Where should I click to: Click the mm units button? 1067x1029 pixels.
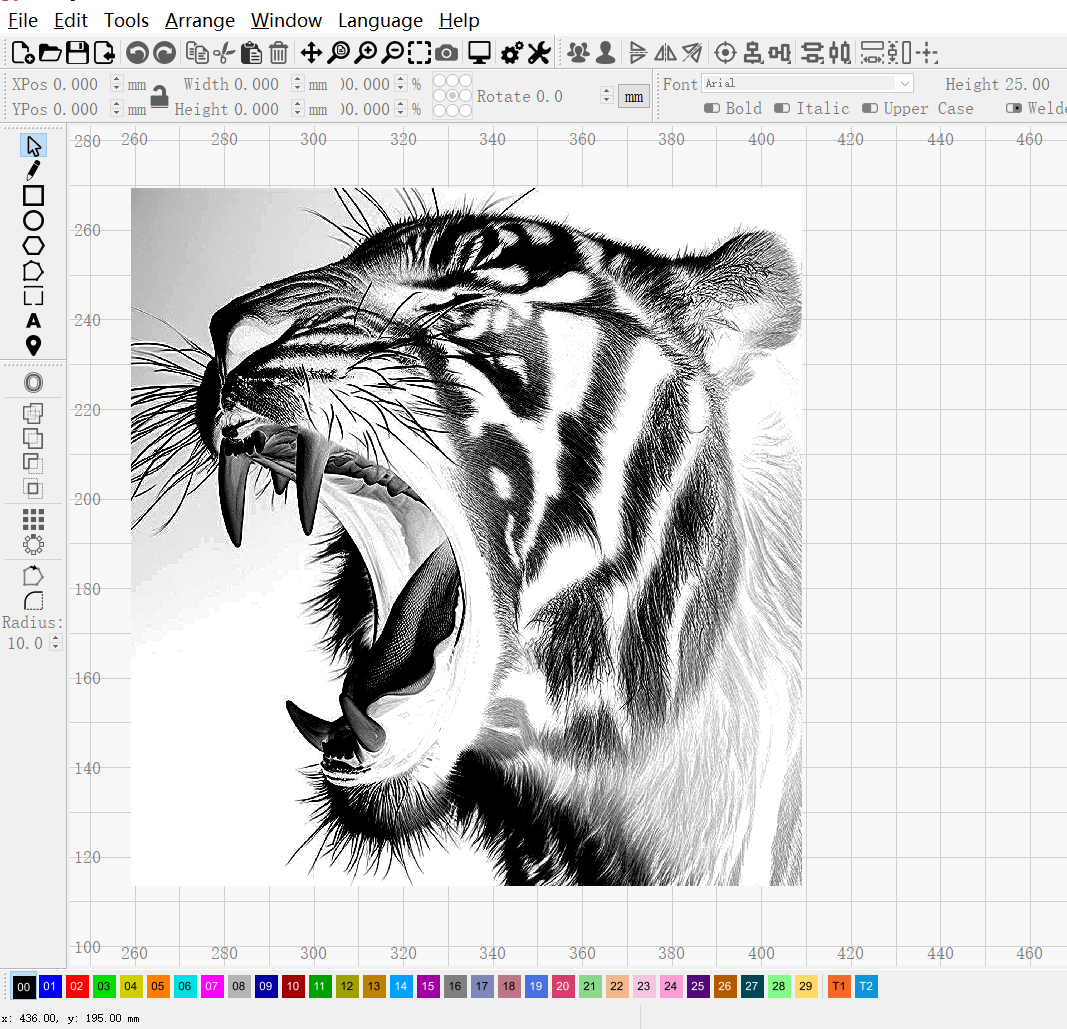point(634,97)
